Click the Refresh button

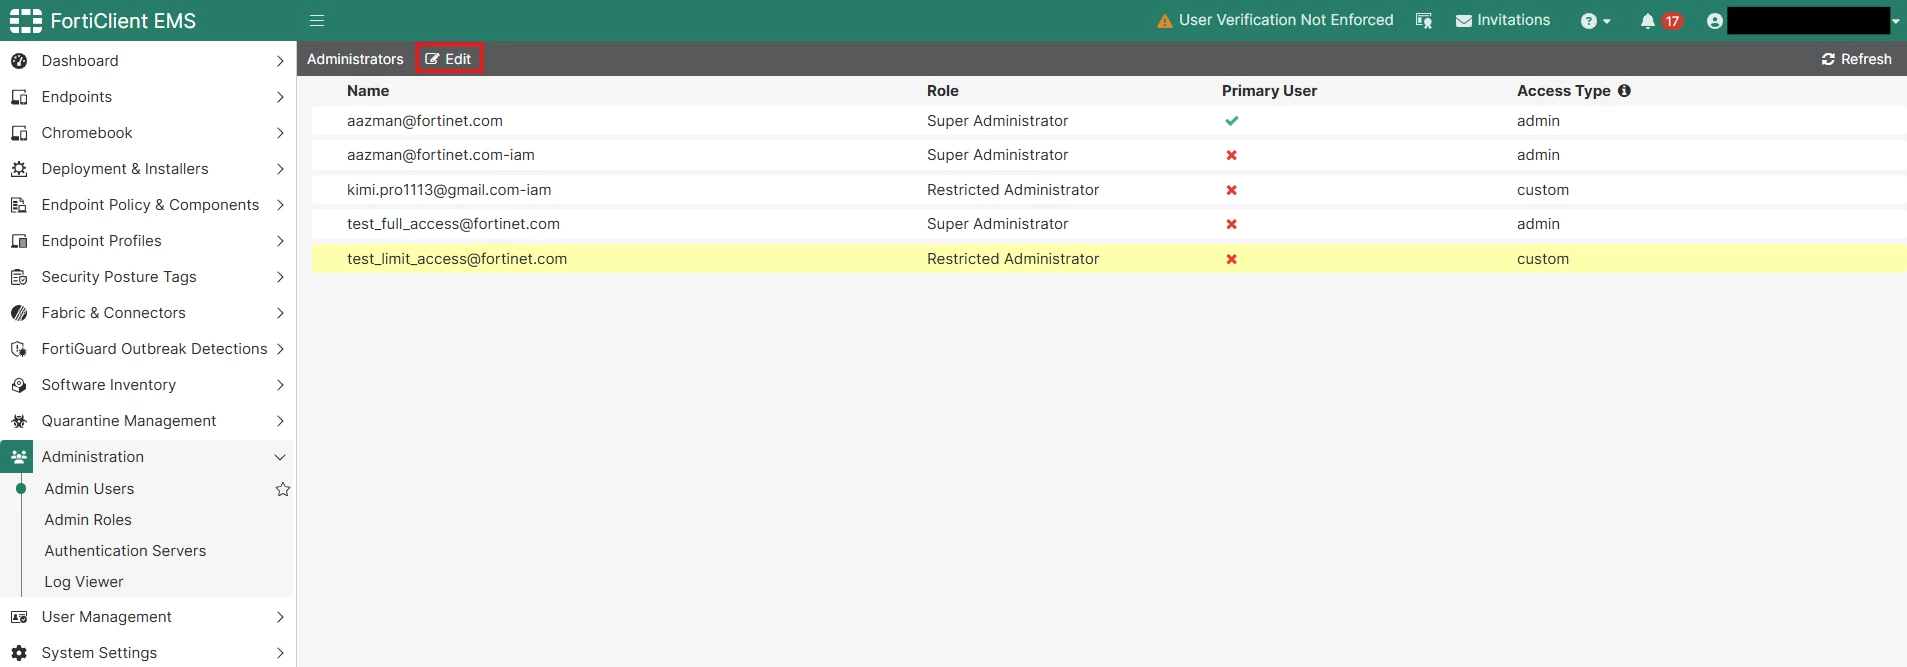click(1856, 59)
